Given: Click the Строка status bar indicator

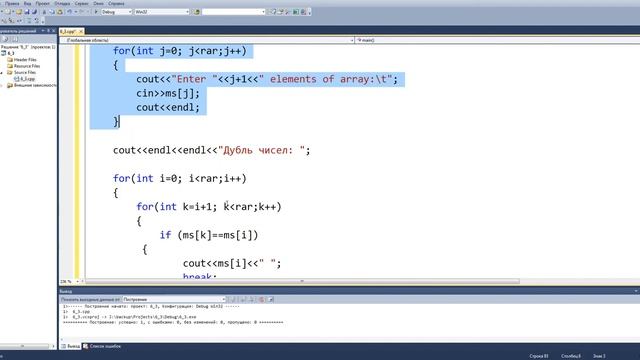Looking at the screenshot, I should (x=539, y=356).
